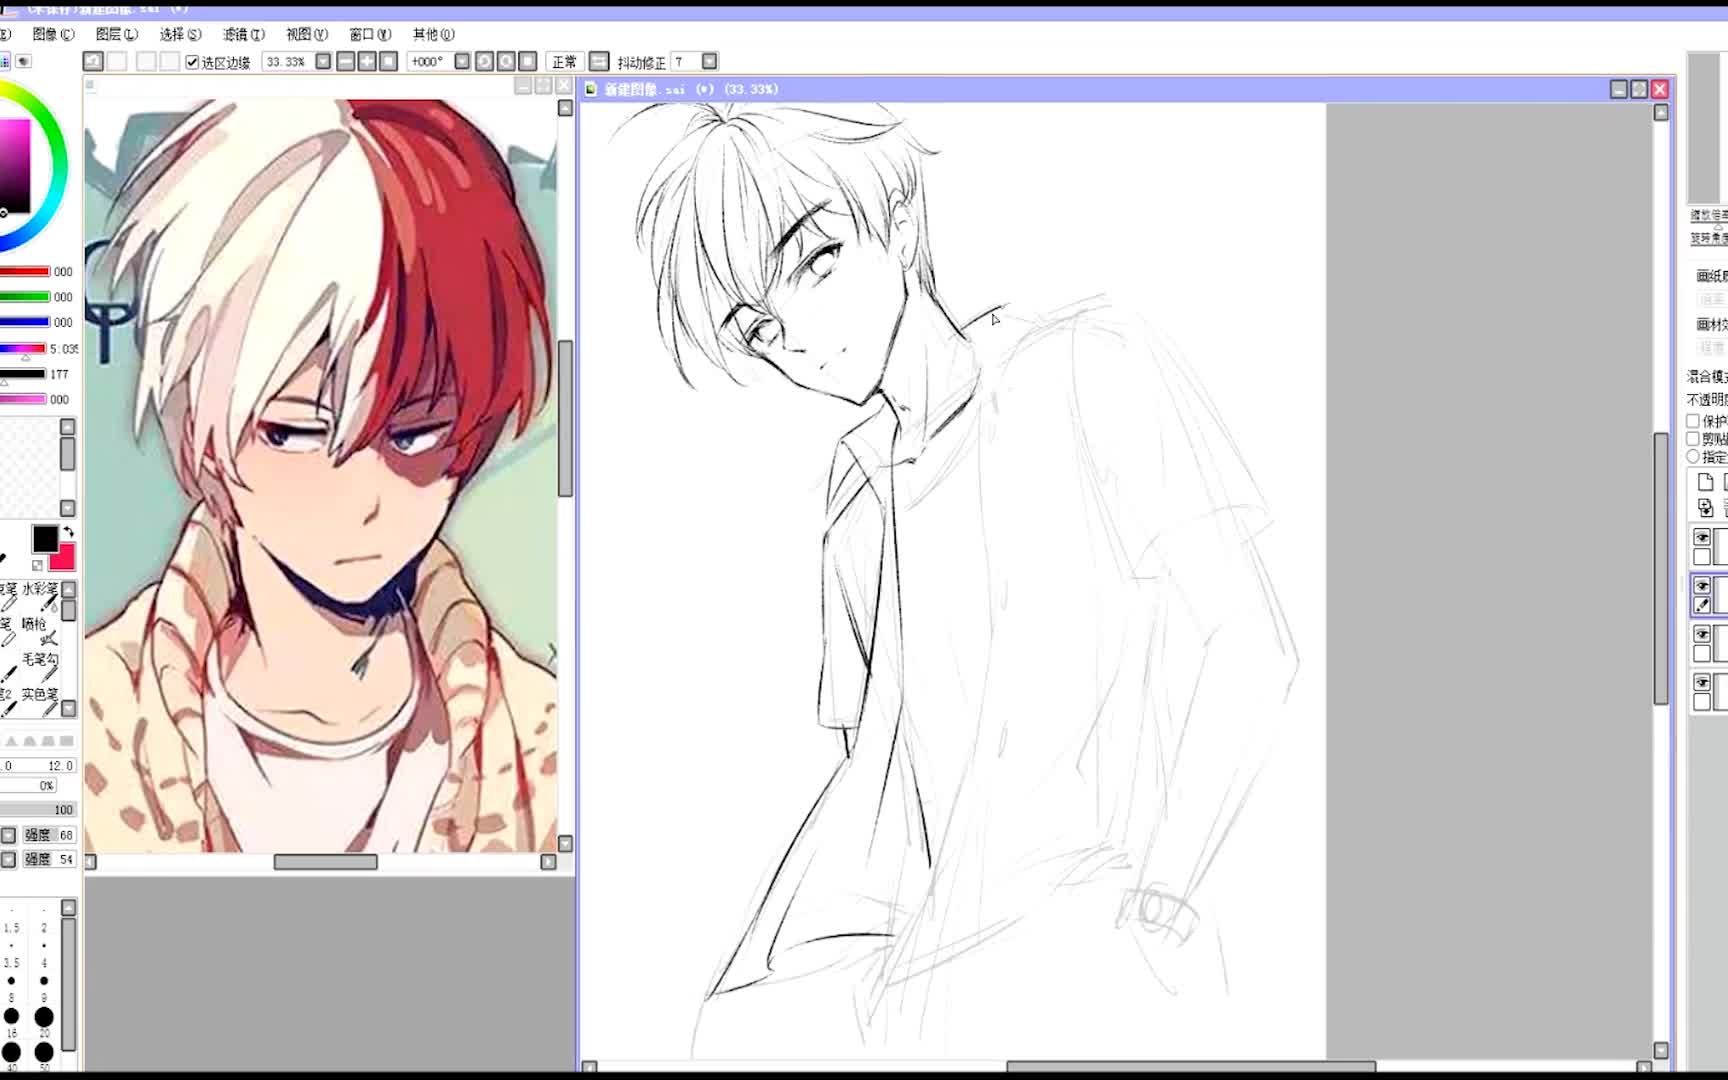Click the 正常 view mode button
Image resolution: width=1728 pixels, height=1080 pixels.
[x=564, y=62]
